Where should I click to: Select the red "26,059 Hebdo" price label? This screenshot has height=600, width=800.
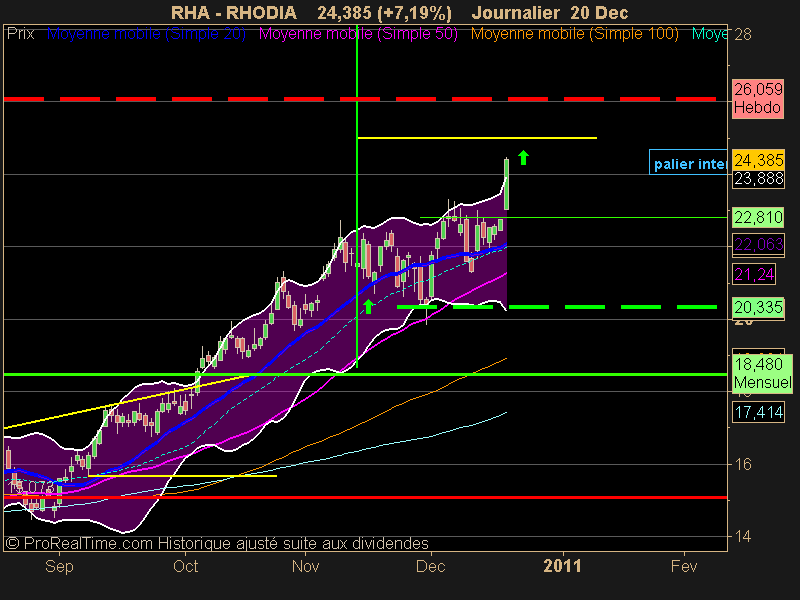pyautogui.click(x=758, y=99)
